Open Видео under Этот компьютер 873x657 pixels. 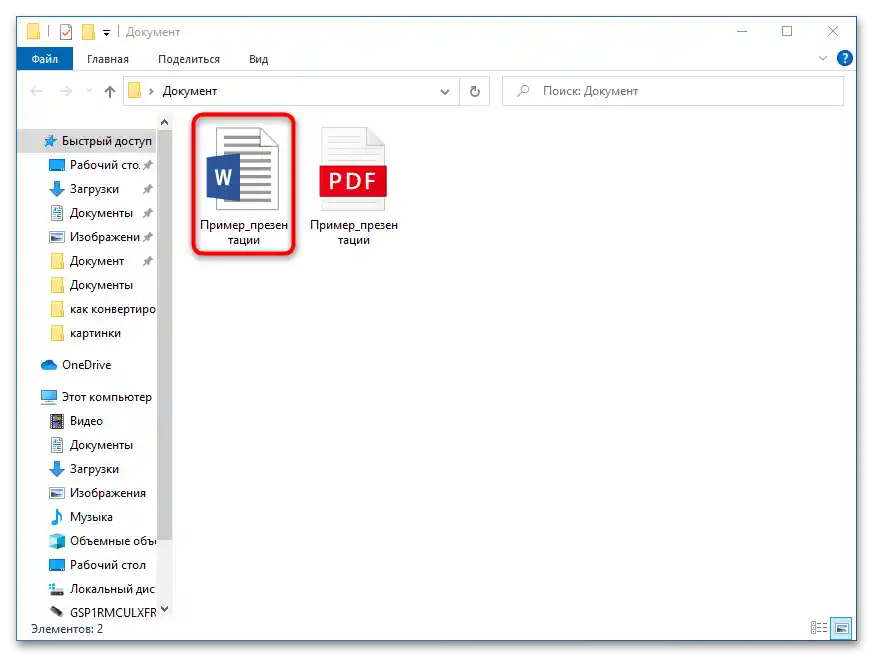click(76, 421)
